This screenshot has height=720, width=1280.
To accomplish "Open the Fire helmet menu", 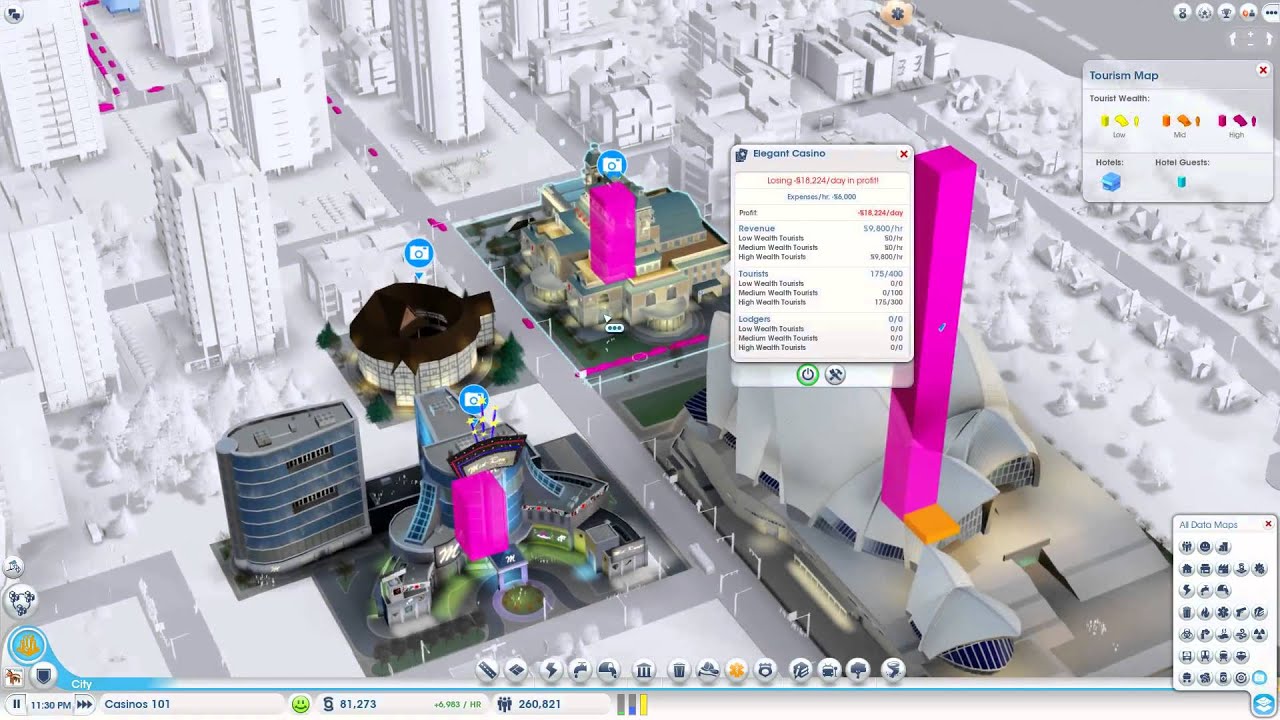I will [x=707, y=670].
